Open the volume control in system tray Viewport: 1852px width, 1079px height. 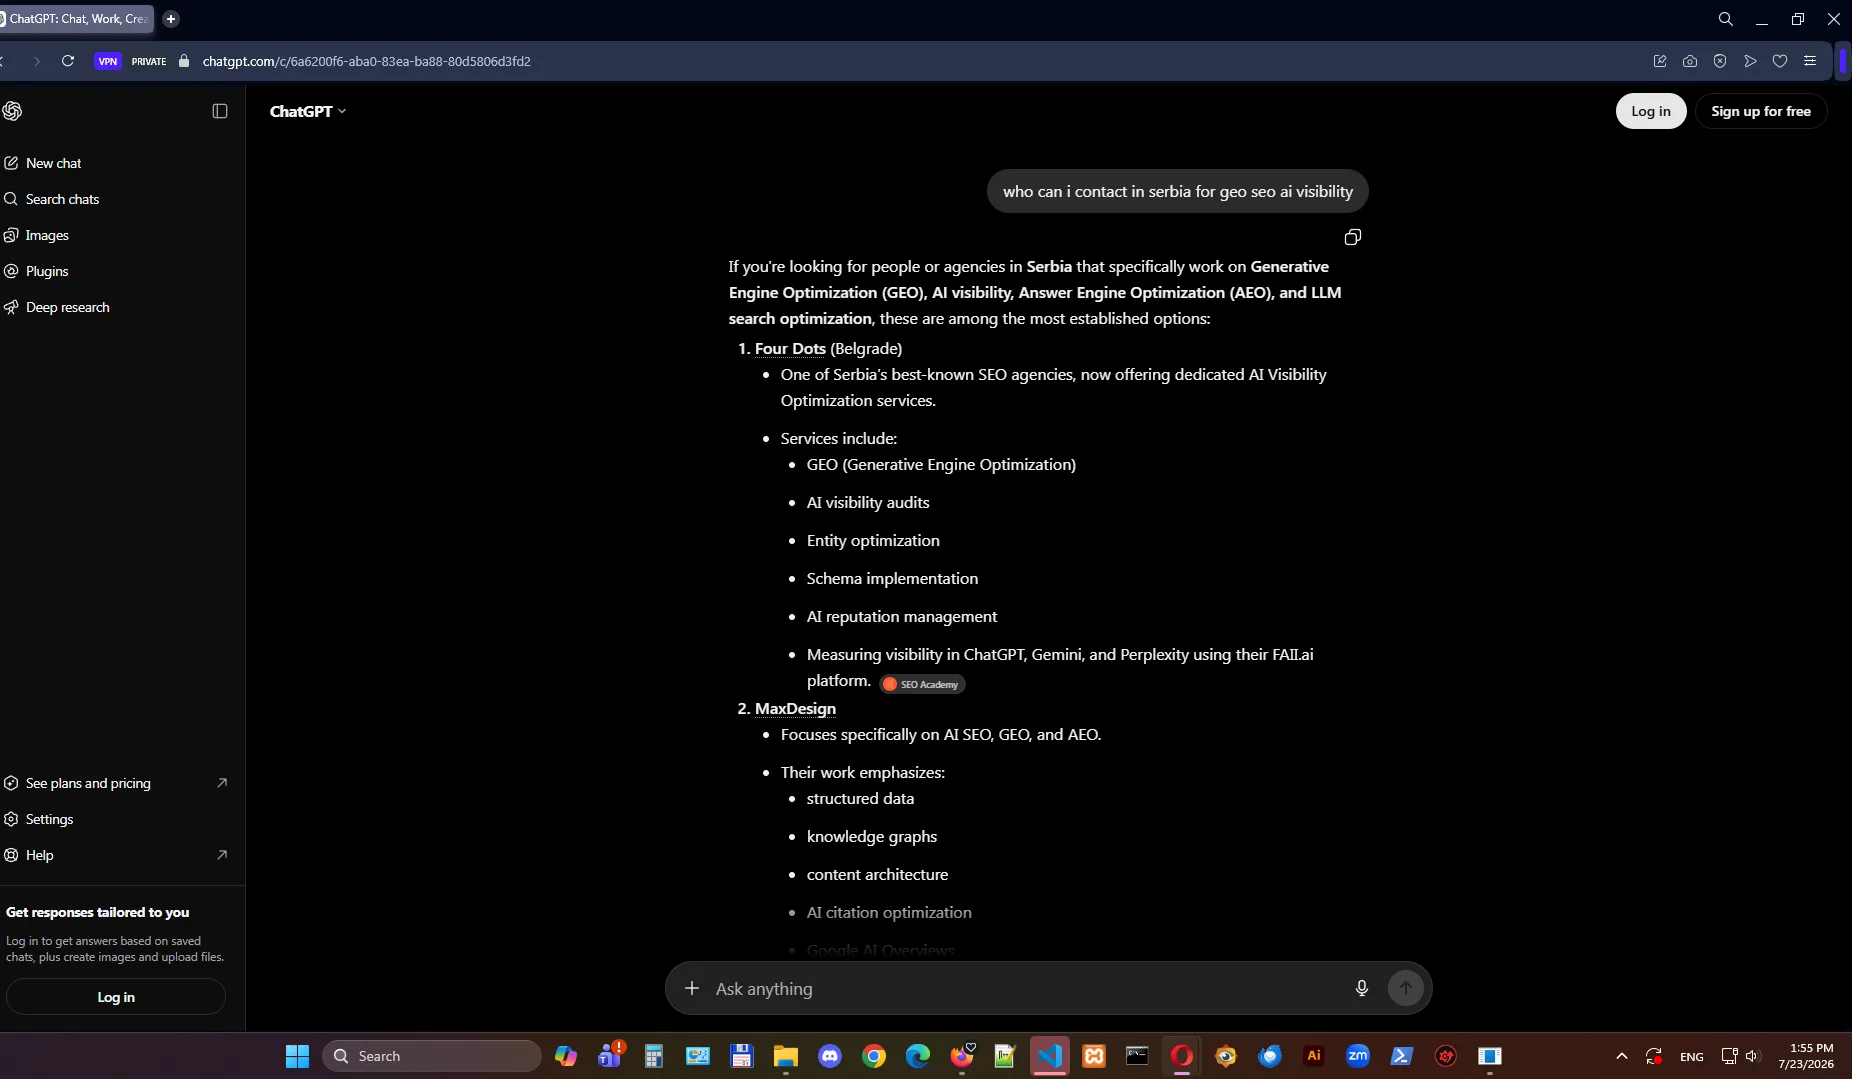click(x=1752, y=1056)
